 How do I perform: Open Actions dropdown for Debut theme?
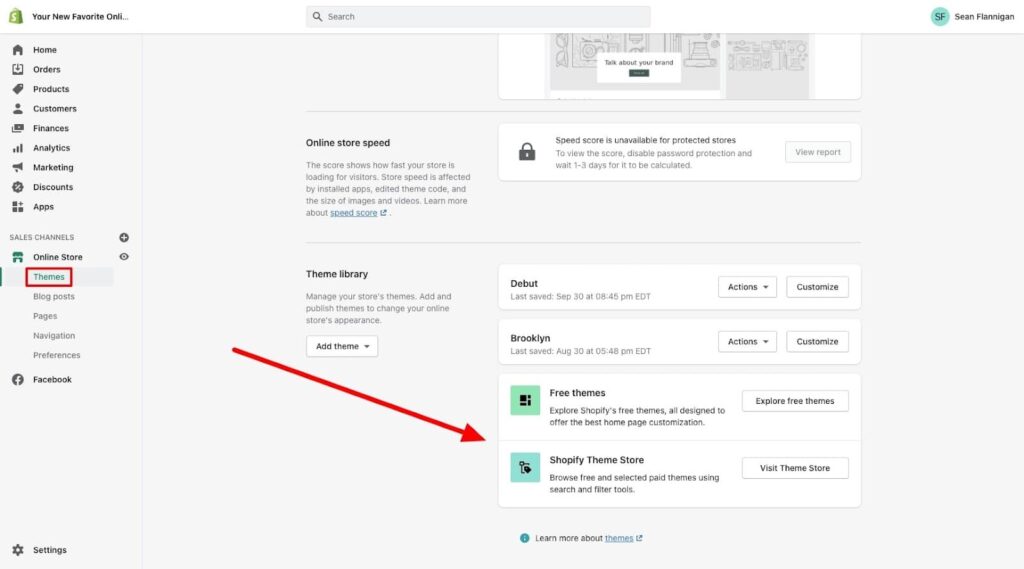tap(747, 287)
